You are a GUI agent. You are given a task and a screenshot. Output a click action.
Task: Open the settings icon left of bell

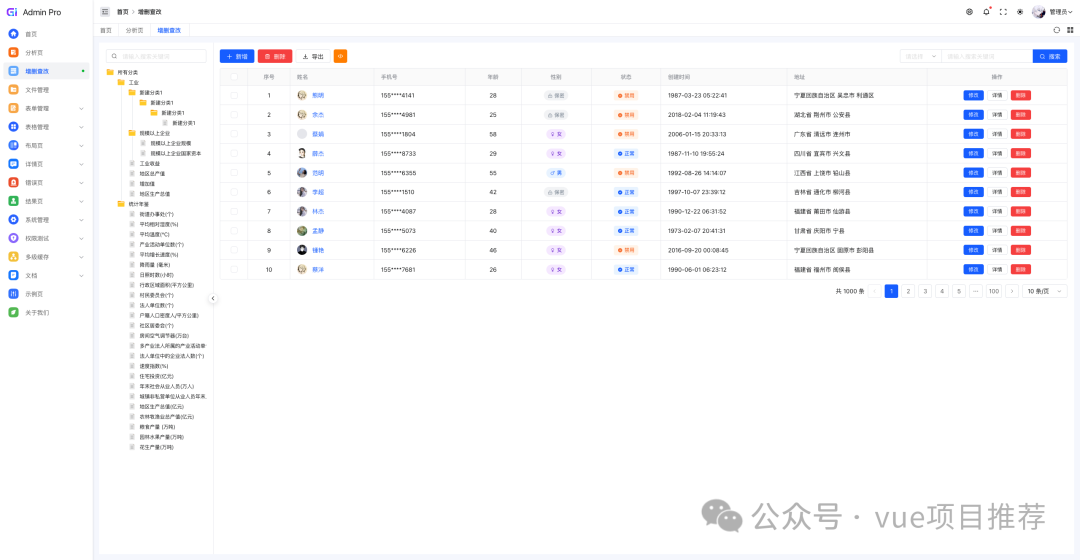pyautogui.click(x=969, y=12)
